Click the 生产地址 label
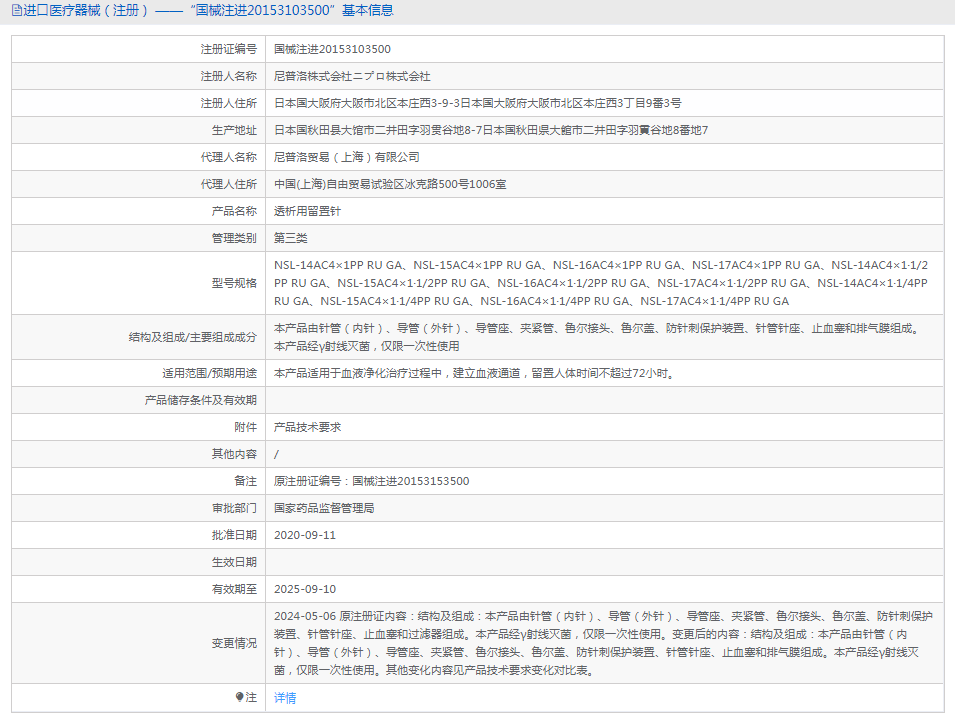955x718 pixels. [234, 130]
